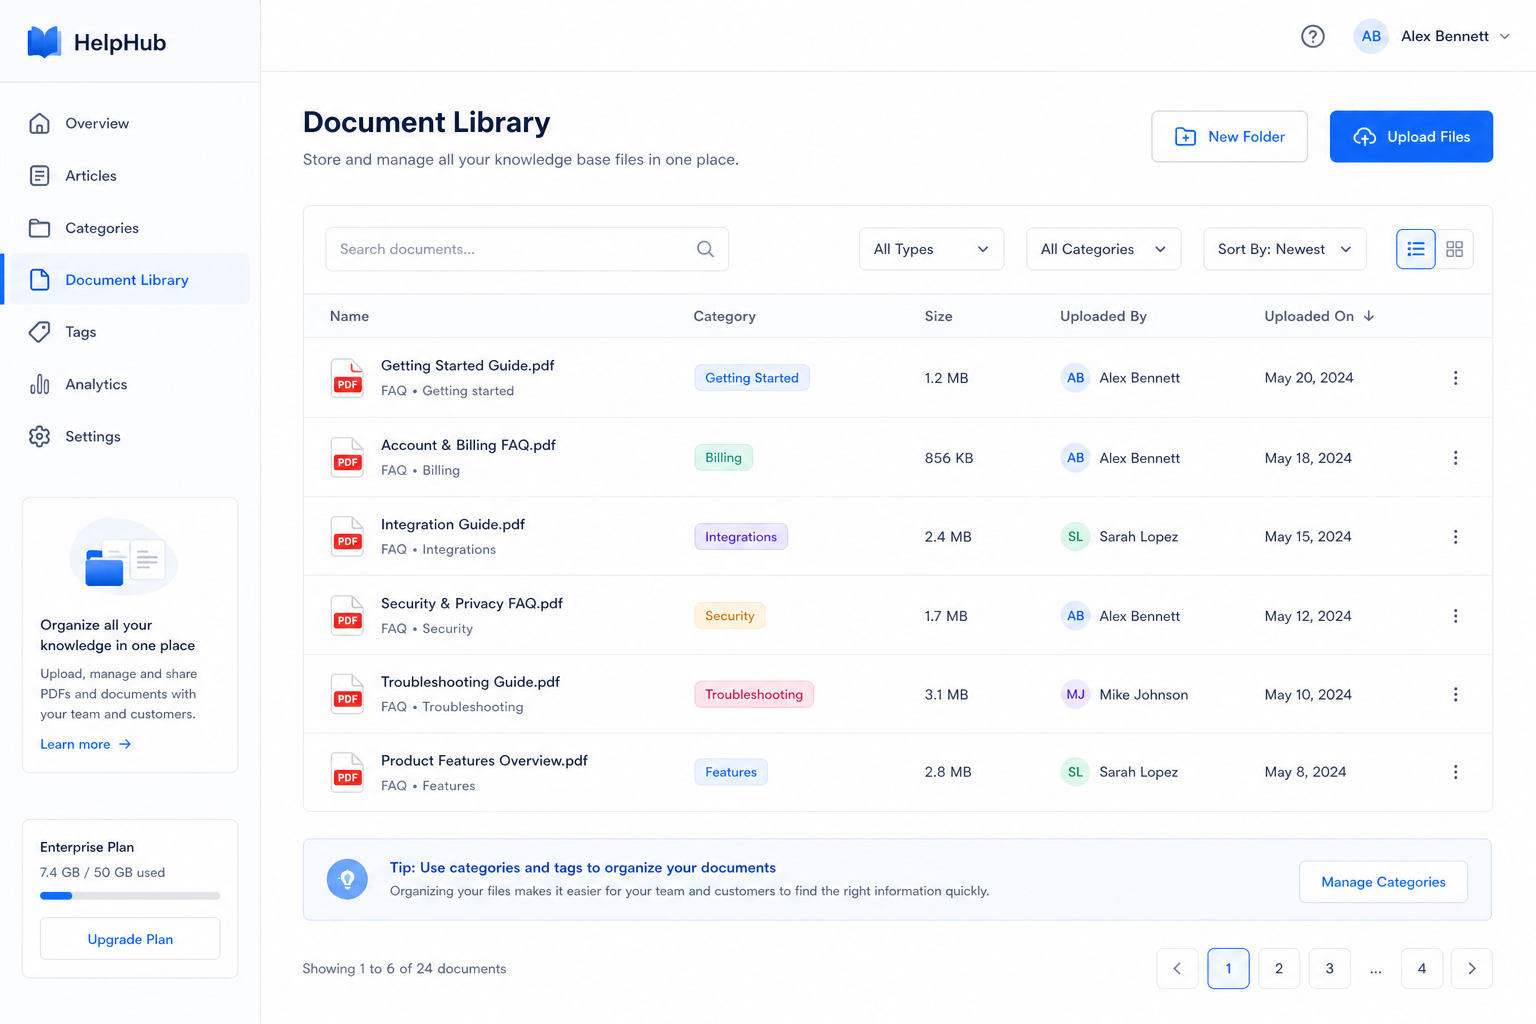Open the Sort By: Newest dropdown

point(1285,249)
